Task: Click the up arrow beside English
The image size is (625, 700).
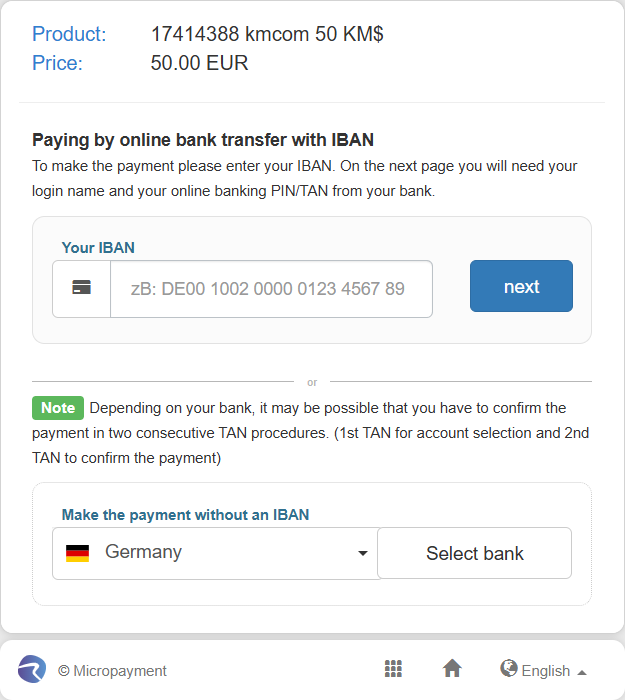Action: (x=582, y=672)
